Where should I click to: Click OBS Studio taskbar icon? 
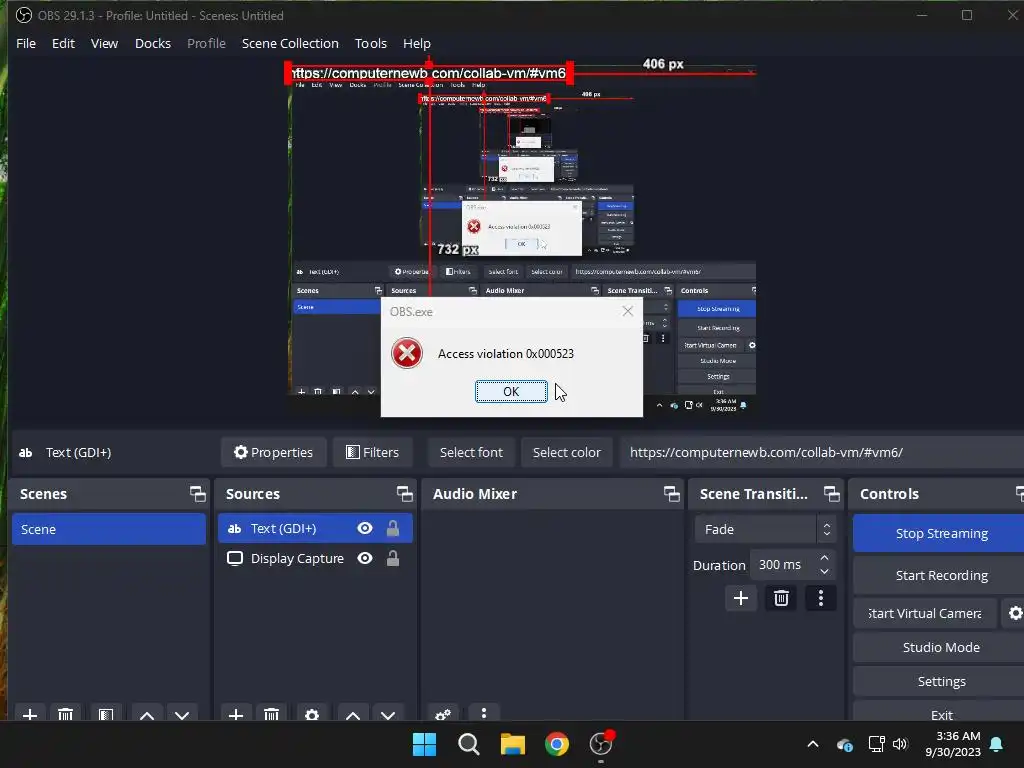tap(601, 744)
